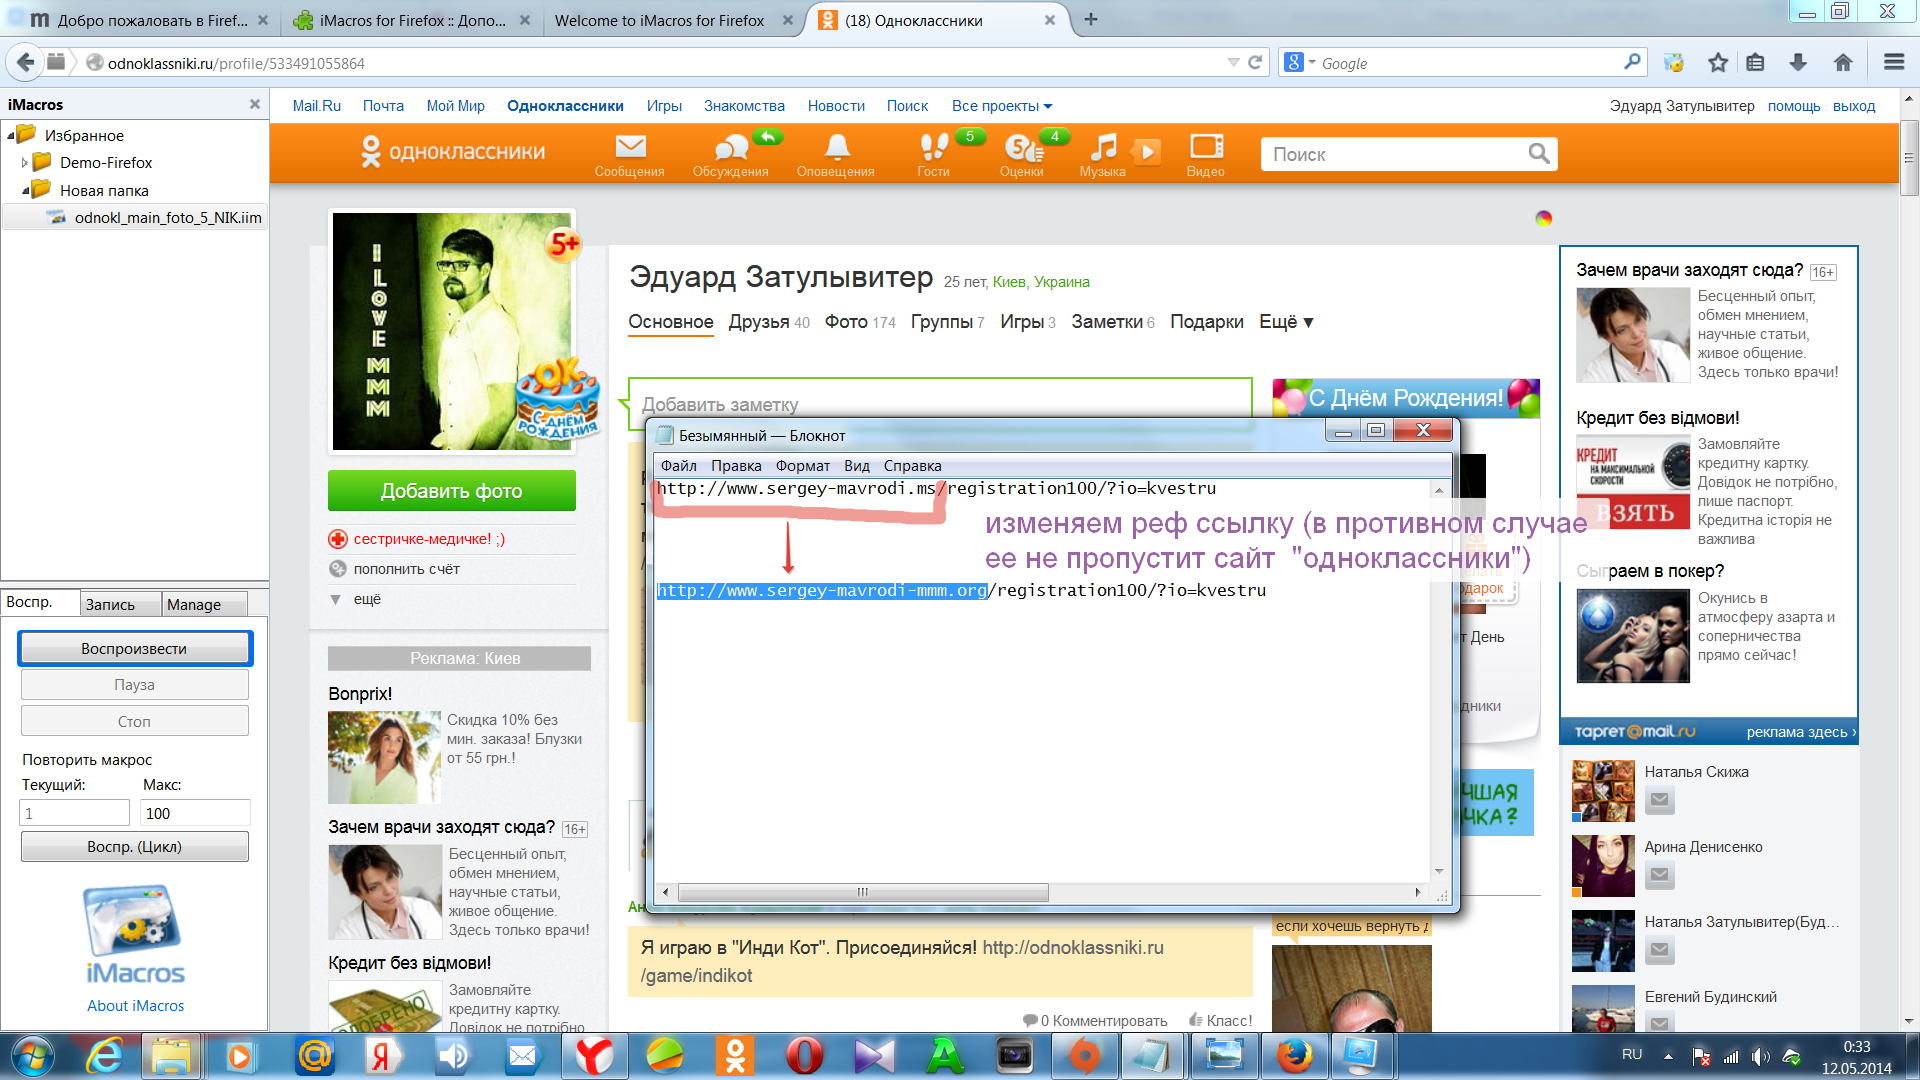Viewport: 1920px width, 1080px height.
Task: Expand Ещё dropdown in profile tabs
Action: 1286,322
